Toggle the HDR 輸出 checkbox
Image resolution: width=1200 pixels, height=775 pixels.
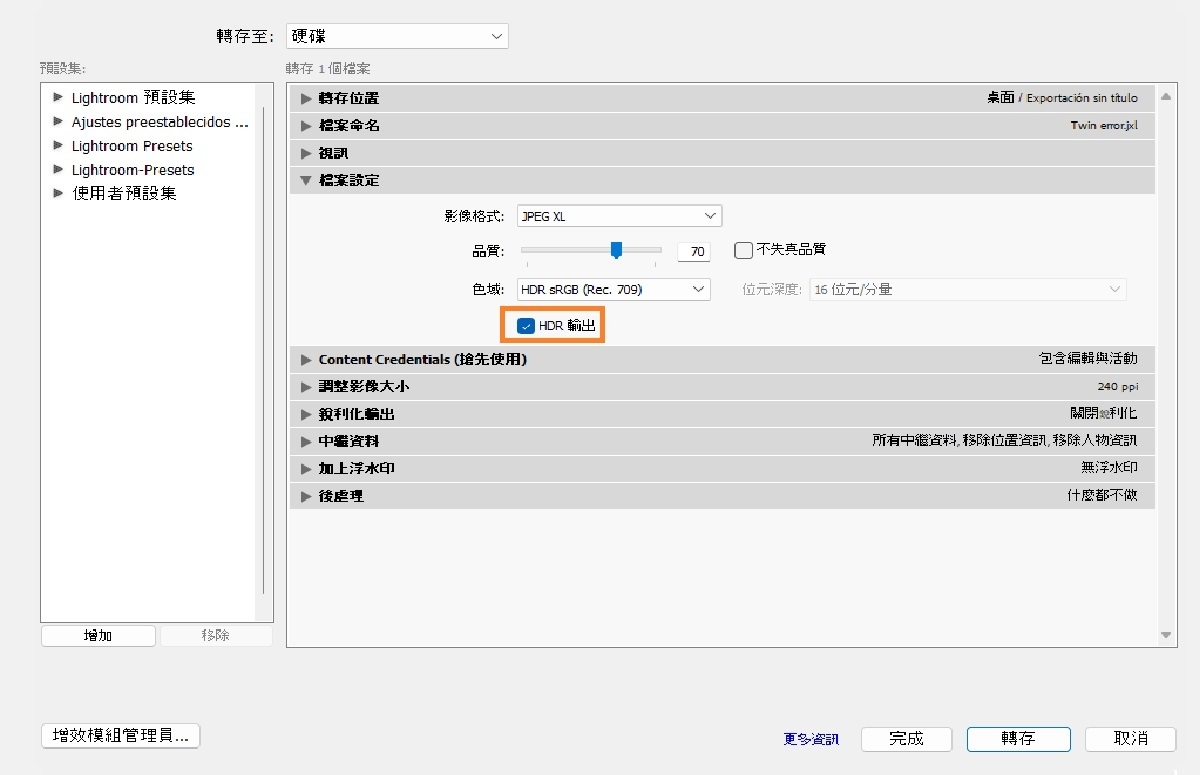pos(527,325)
